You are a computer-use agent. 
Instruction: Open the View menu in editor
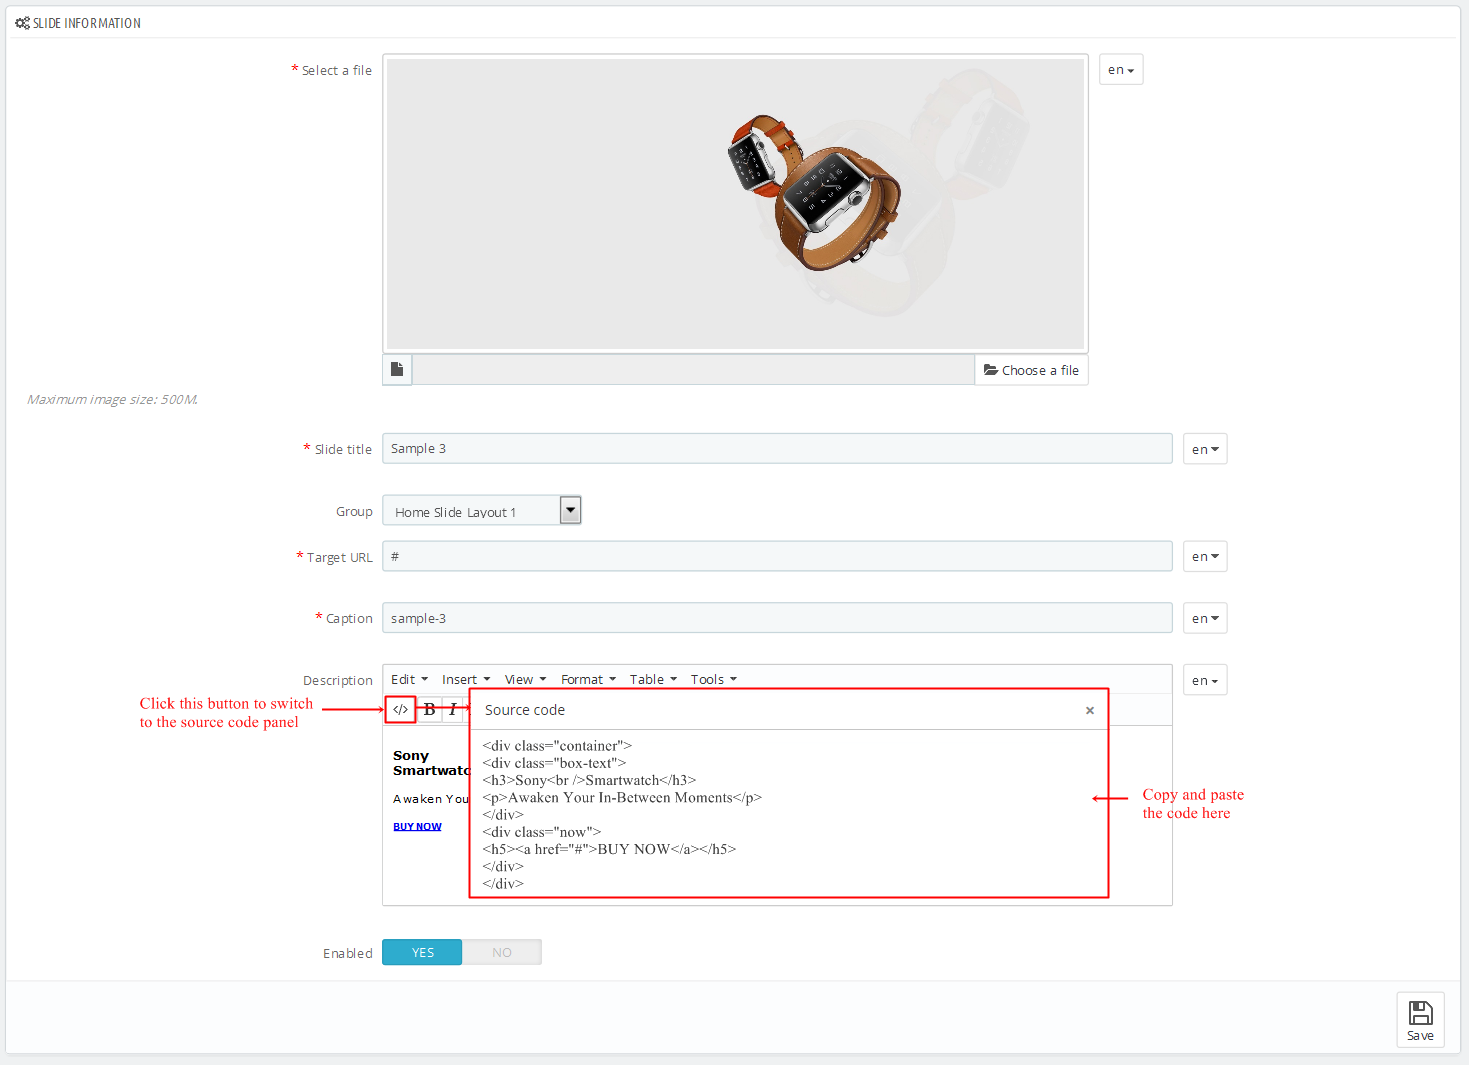(x=525, y=679)
